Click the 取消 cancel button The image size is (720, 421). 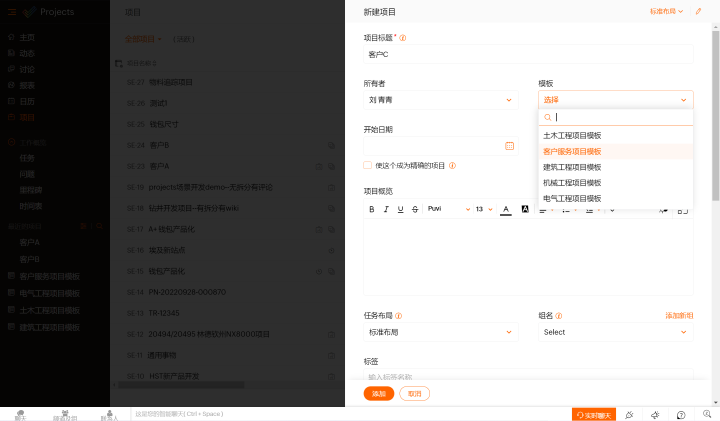(x=415, y=394)
